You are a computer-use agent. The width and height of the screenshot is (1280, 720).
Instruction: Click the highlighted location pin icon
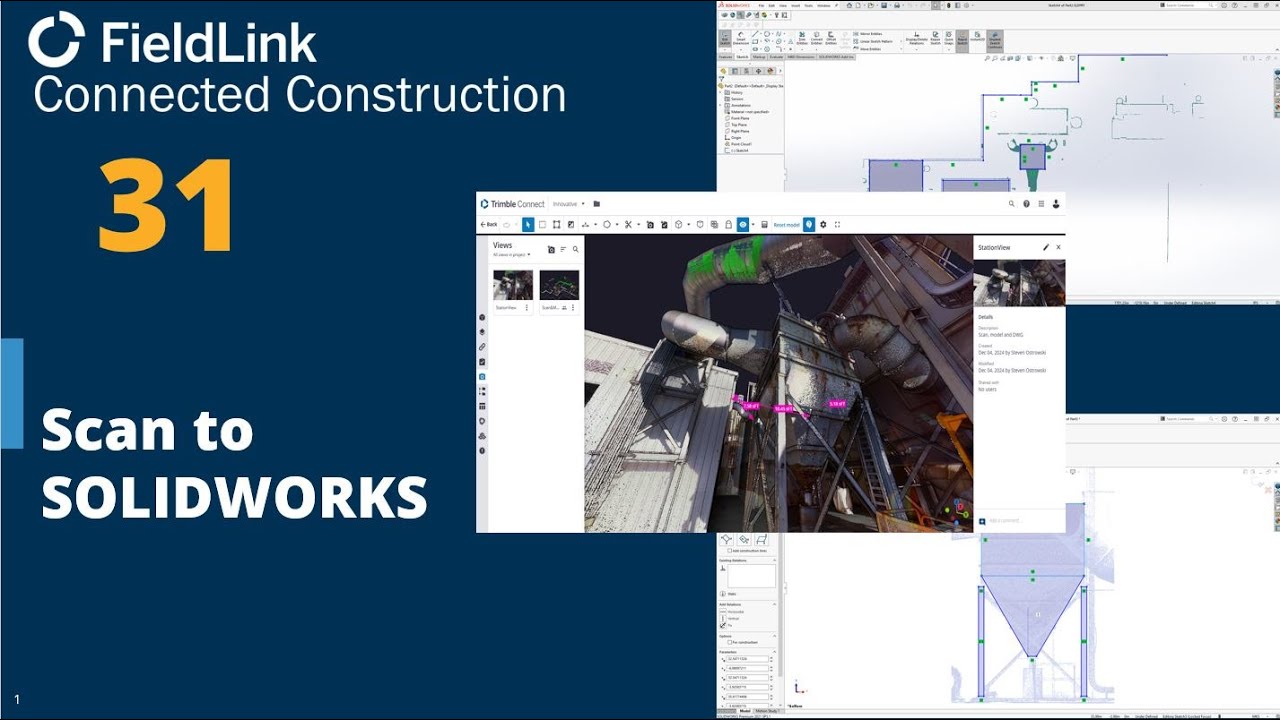[x=809, y=225]
